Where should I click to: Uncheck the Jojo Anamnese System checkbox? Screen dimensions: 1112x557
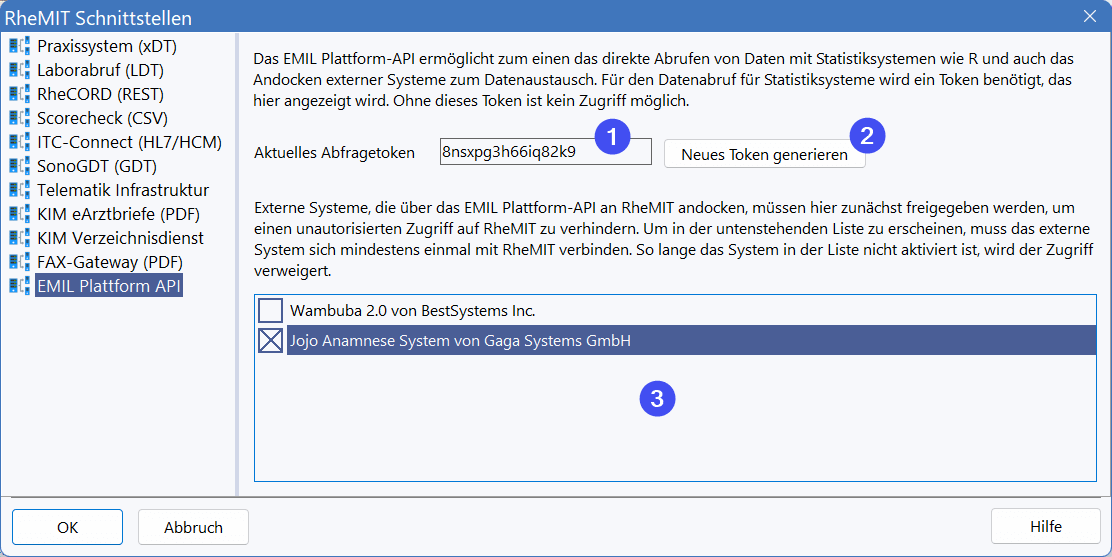coord(271,341)
